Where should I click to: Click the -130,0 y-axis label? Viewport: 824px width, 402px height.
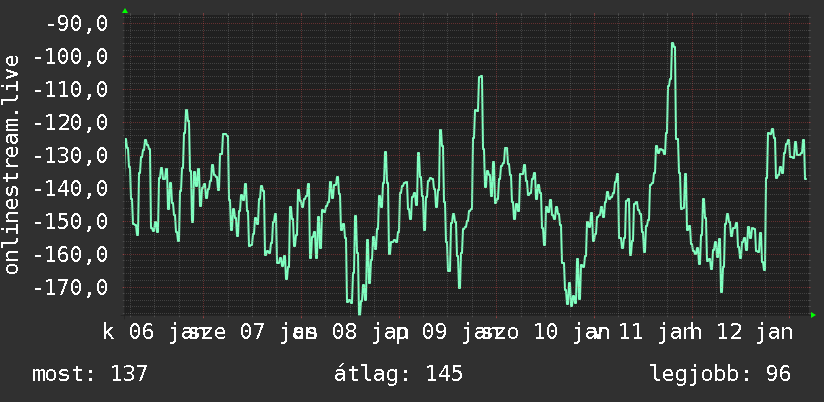click(71, 156)
